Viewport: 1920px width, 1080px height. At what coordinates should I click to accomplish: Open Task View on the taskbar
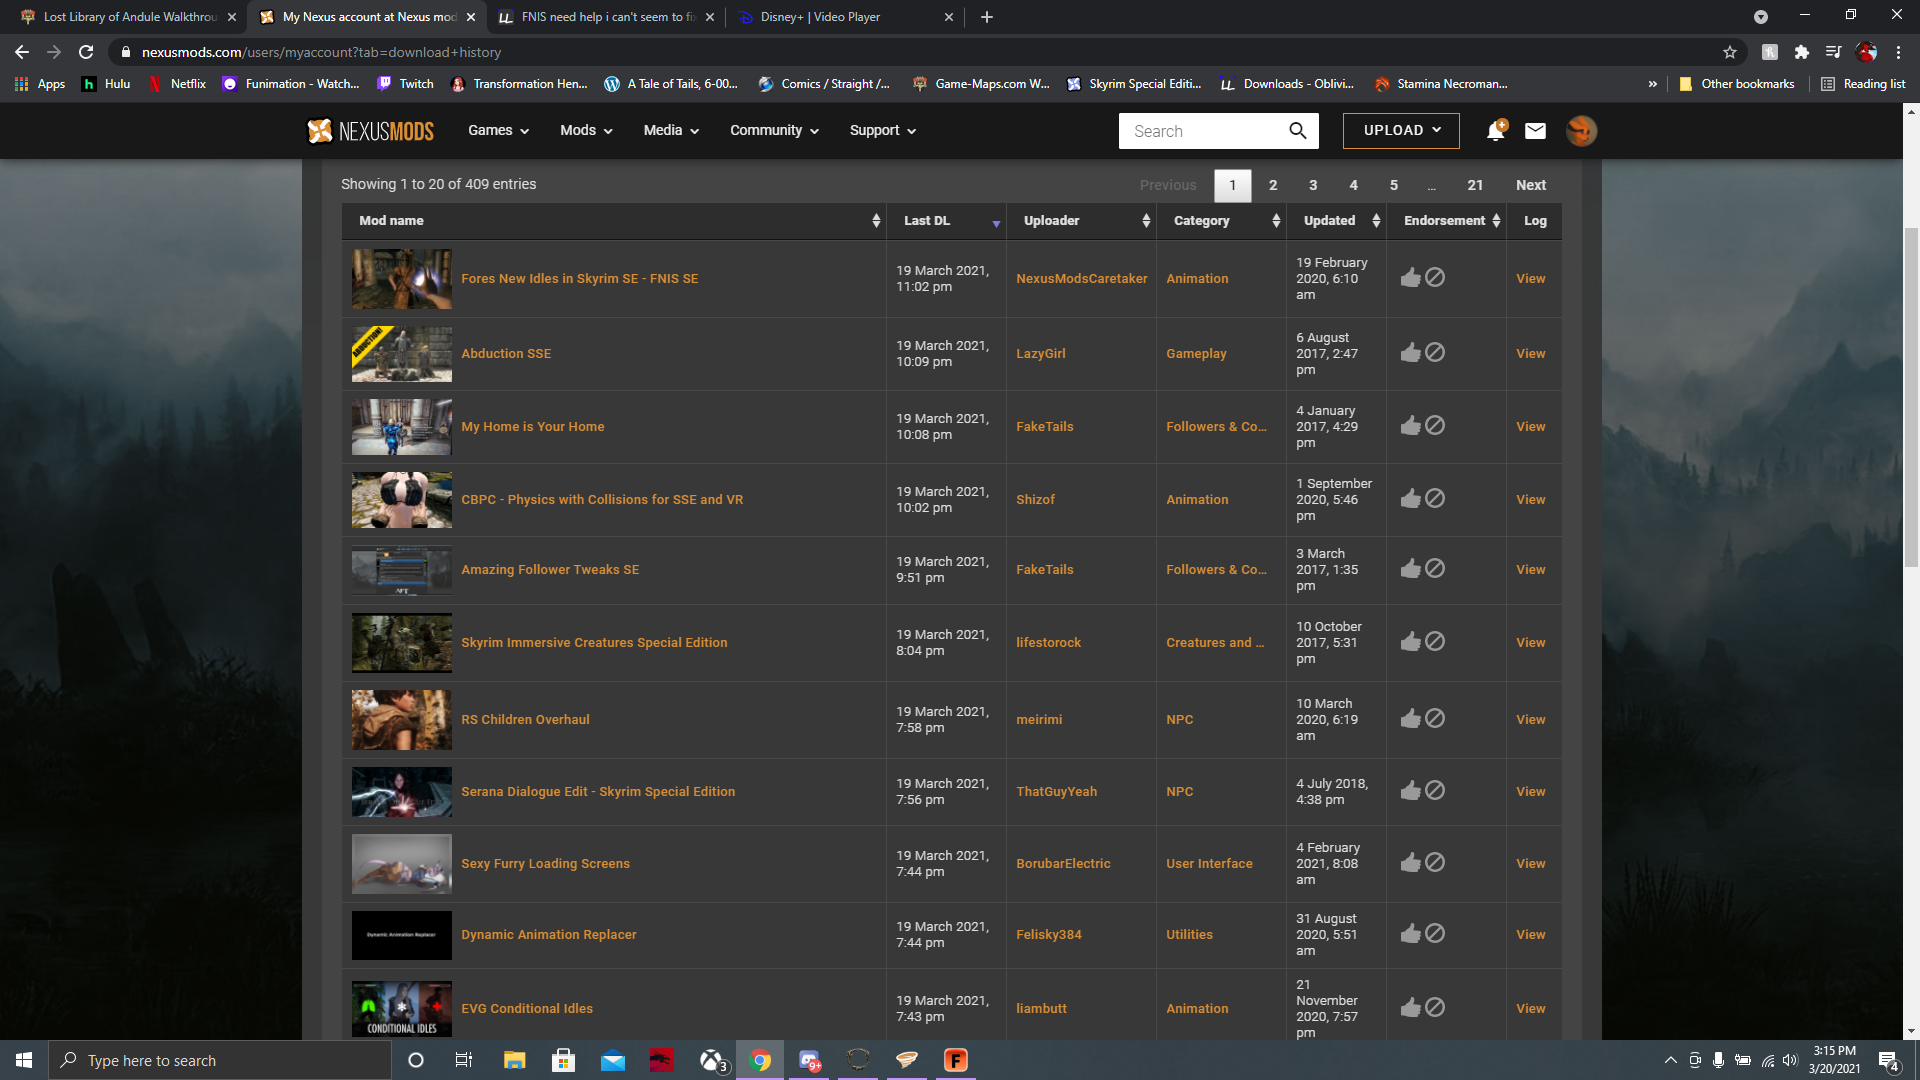pyautogui.click(x=463, y=1060)
